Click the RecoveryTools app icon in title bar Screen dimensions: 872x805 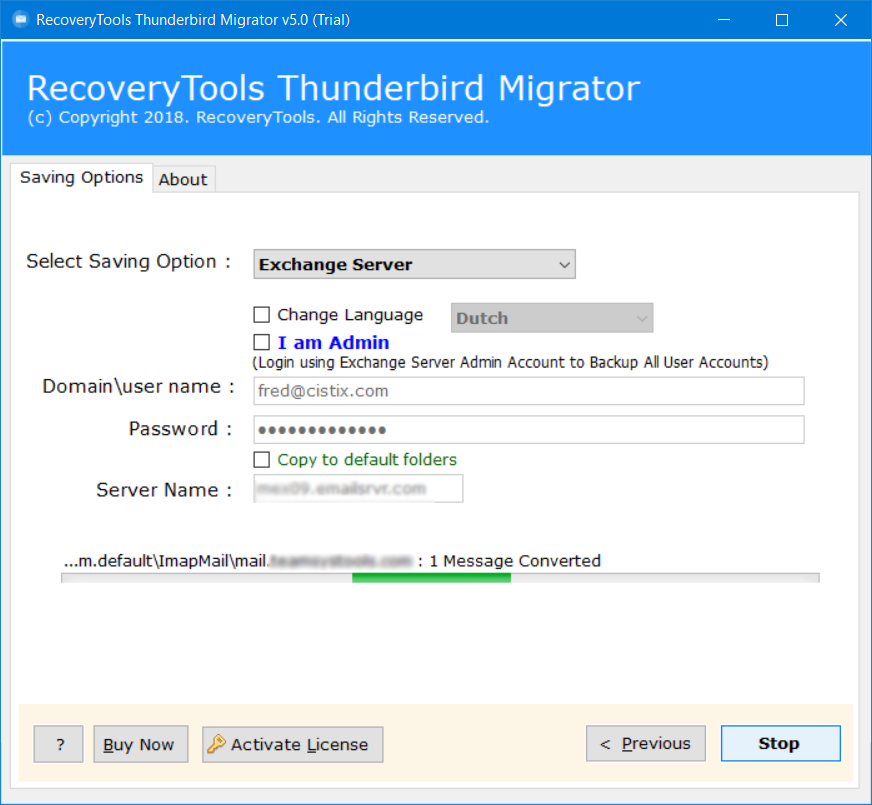(x=21, y=20)
